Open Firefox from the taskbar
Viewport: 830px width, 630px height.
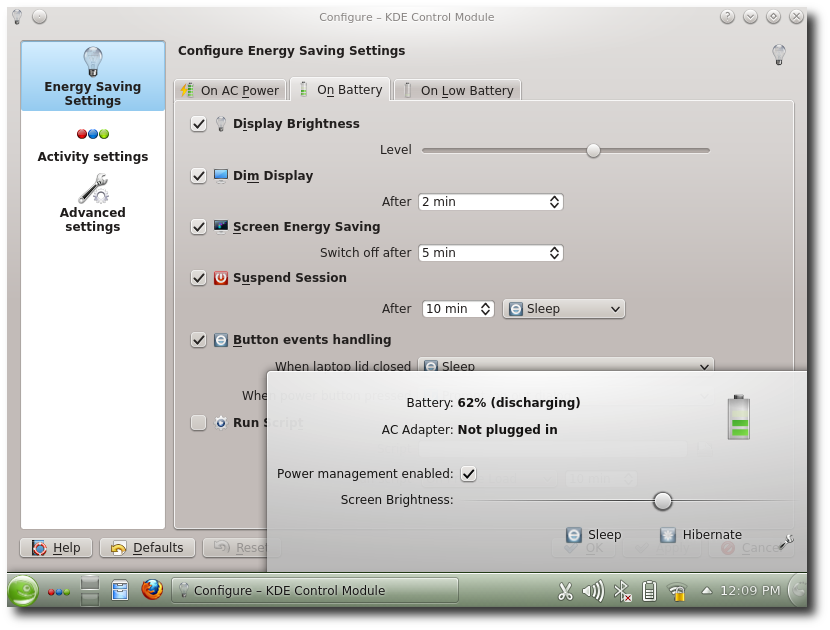pos(152,591)
